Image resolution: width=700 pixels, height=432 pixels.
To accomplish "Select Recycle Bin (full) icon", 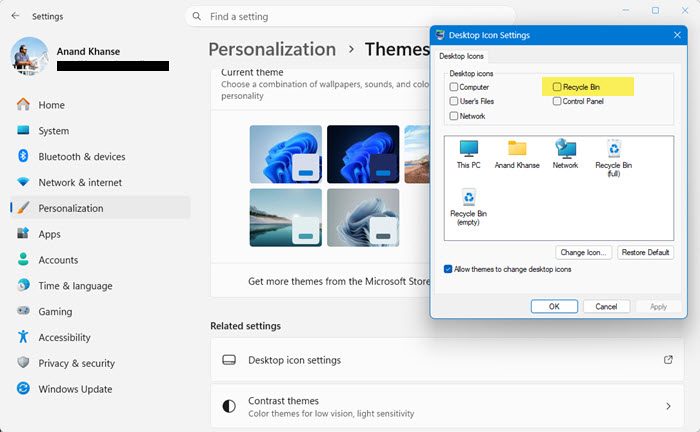I will click(613, 158).
